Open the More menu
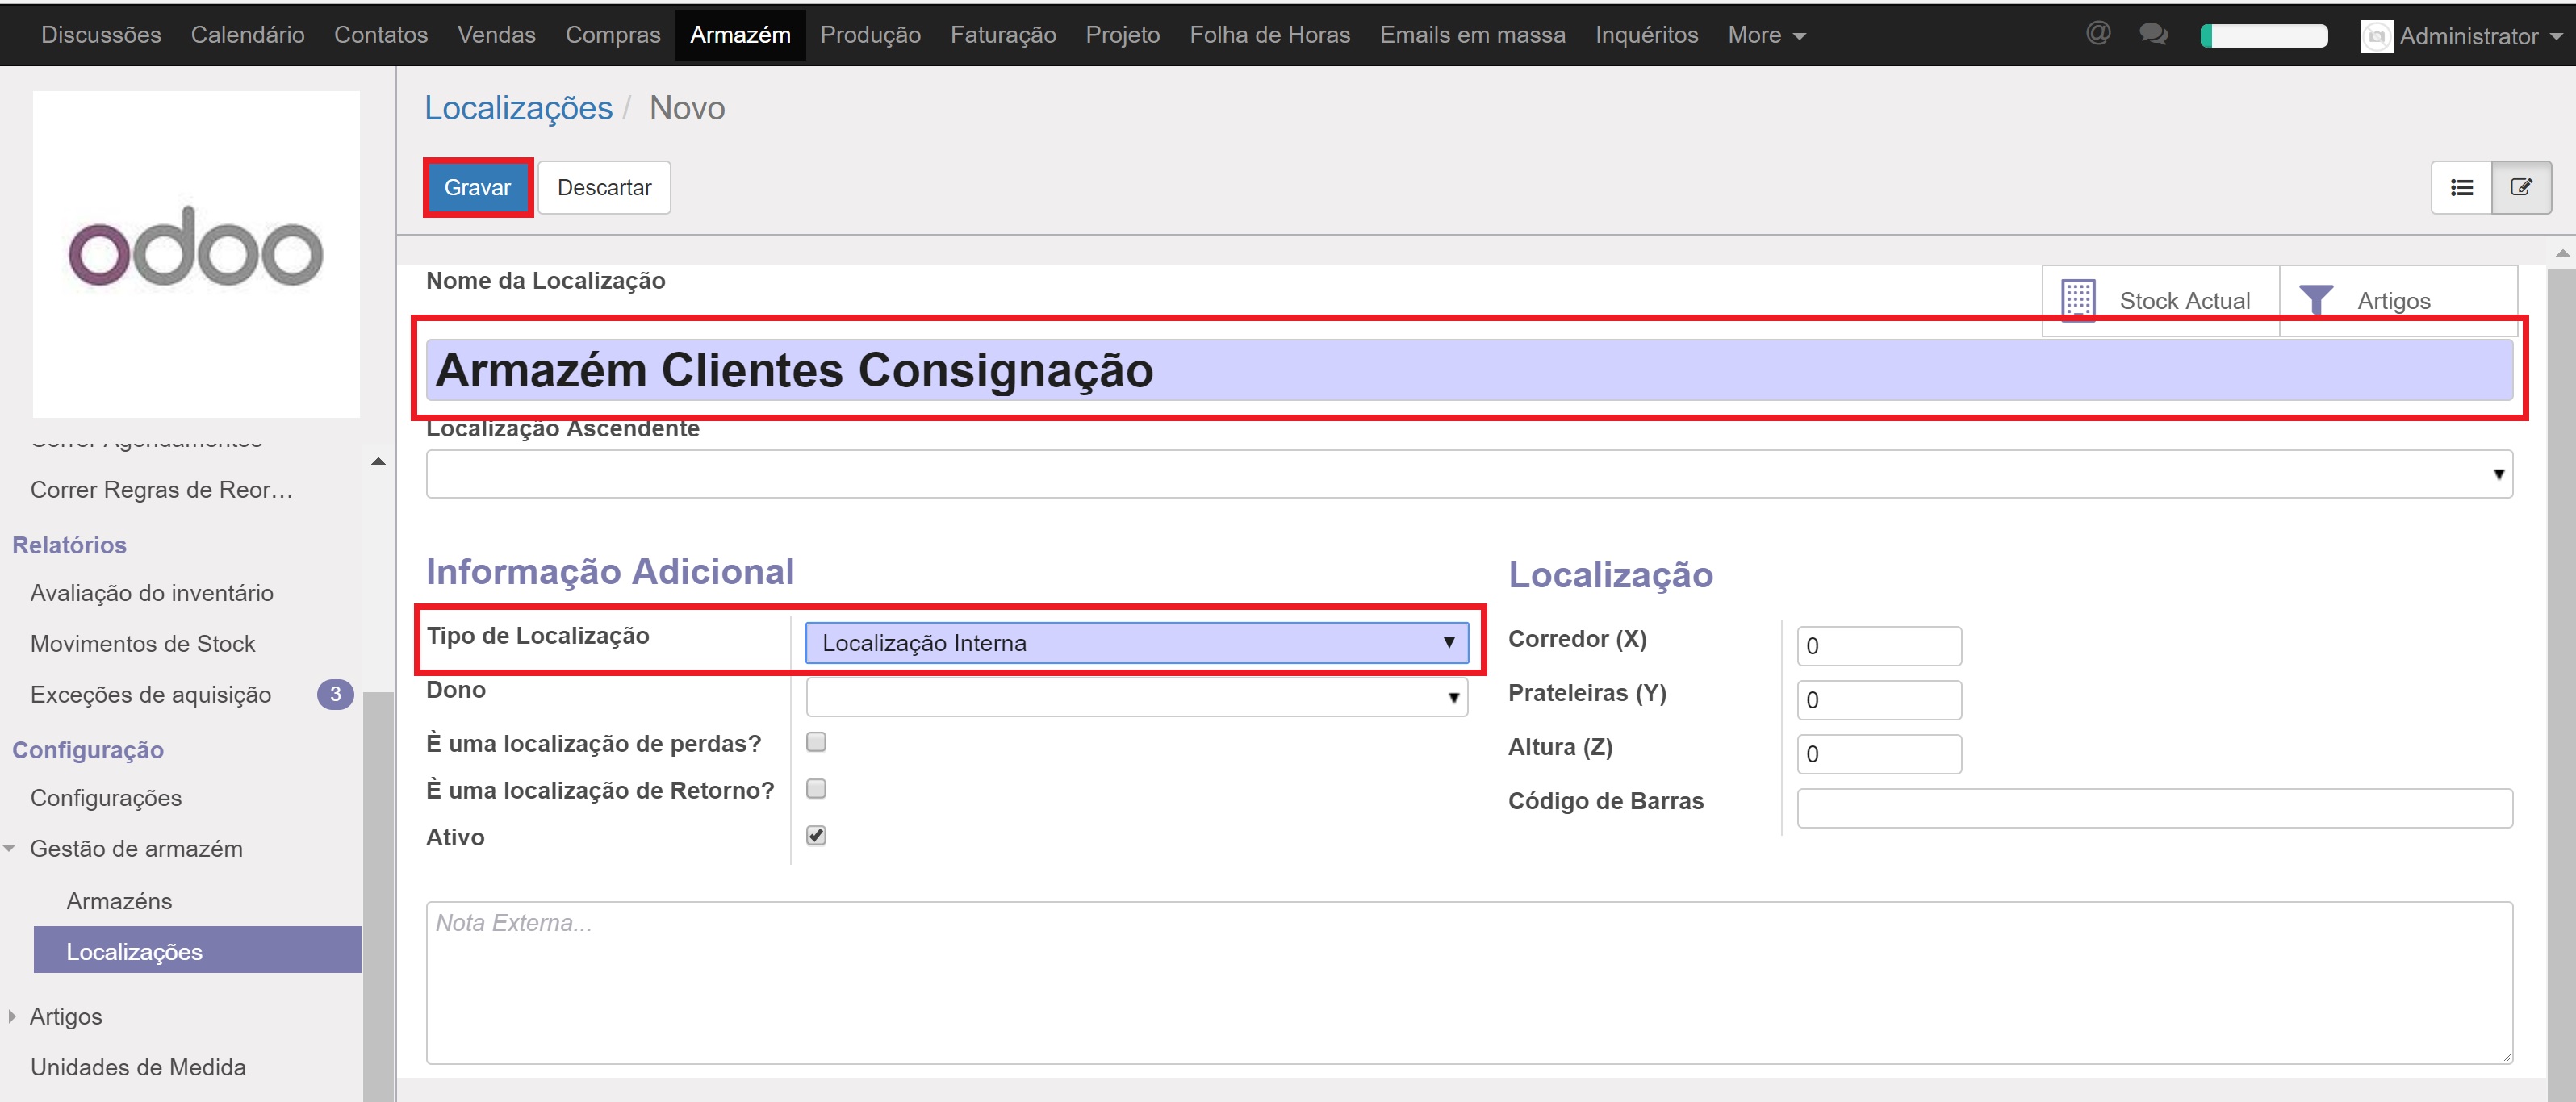This screenshot has height=1102, width=2576. 1765,35
